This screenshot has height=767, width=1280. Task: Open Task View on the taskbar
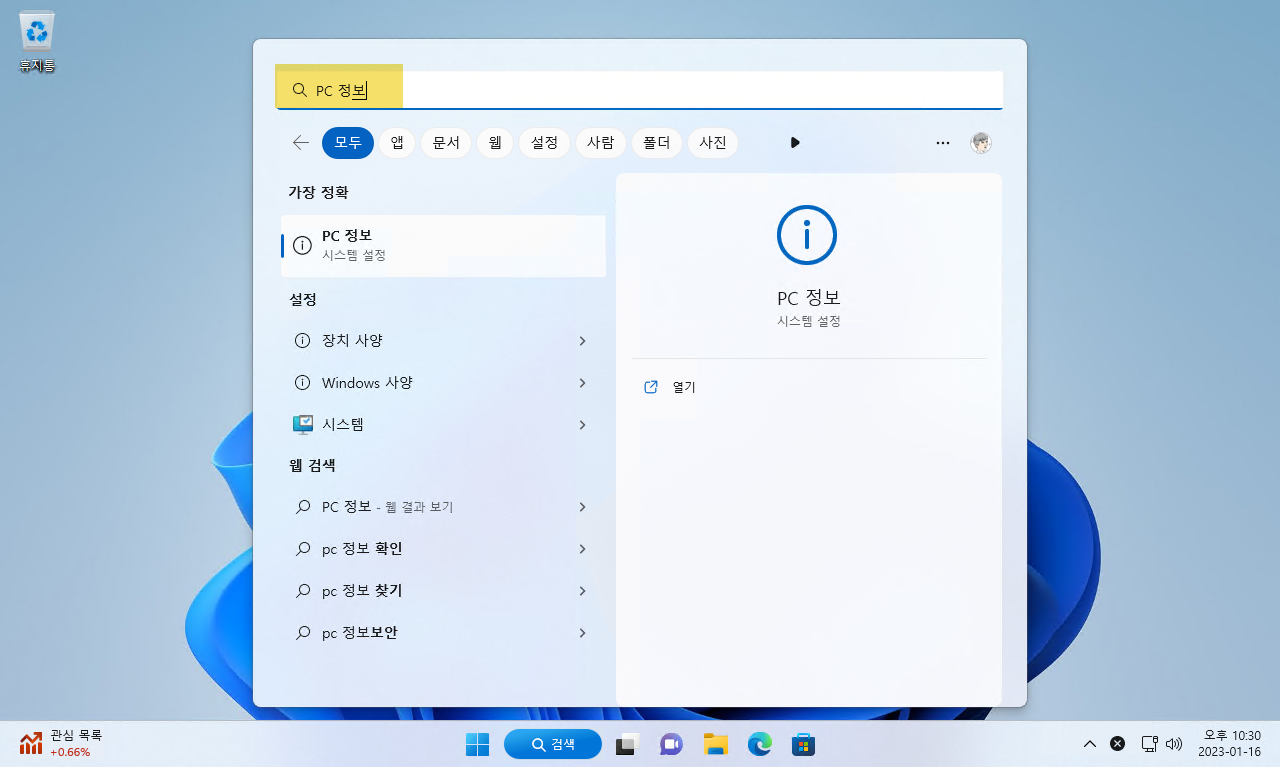click(x=627, y=744)
